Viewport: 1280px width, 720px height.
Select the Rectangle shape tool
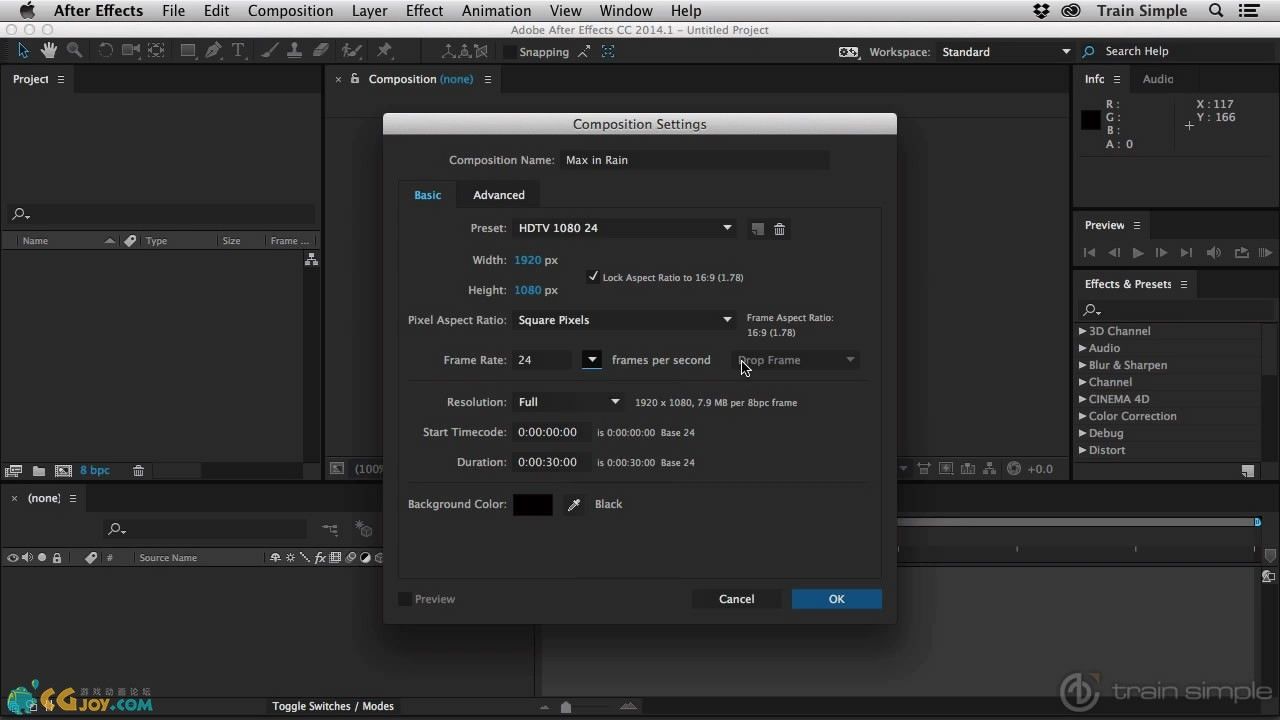(188, 51)
